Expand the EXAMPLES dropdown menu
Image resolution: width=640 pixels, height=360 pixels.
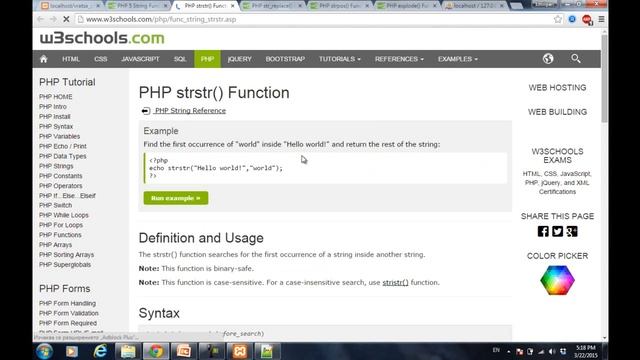(x=458, y=59)
